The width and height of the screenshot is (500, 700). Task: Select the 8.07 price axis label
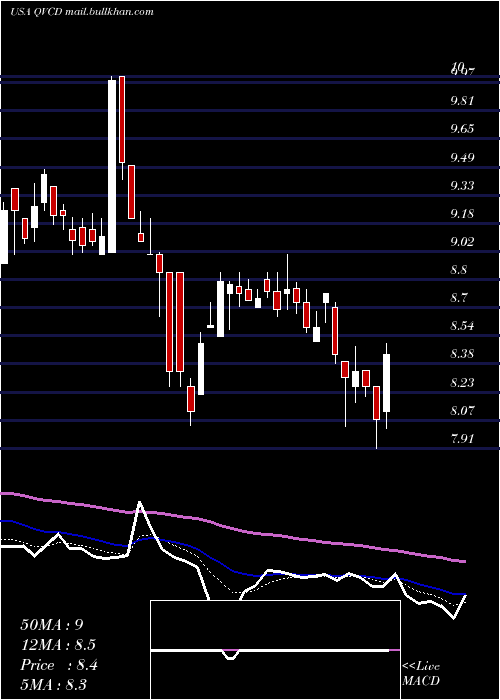tap(462, 411)
